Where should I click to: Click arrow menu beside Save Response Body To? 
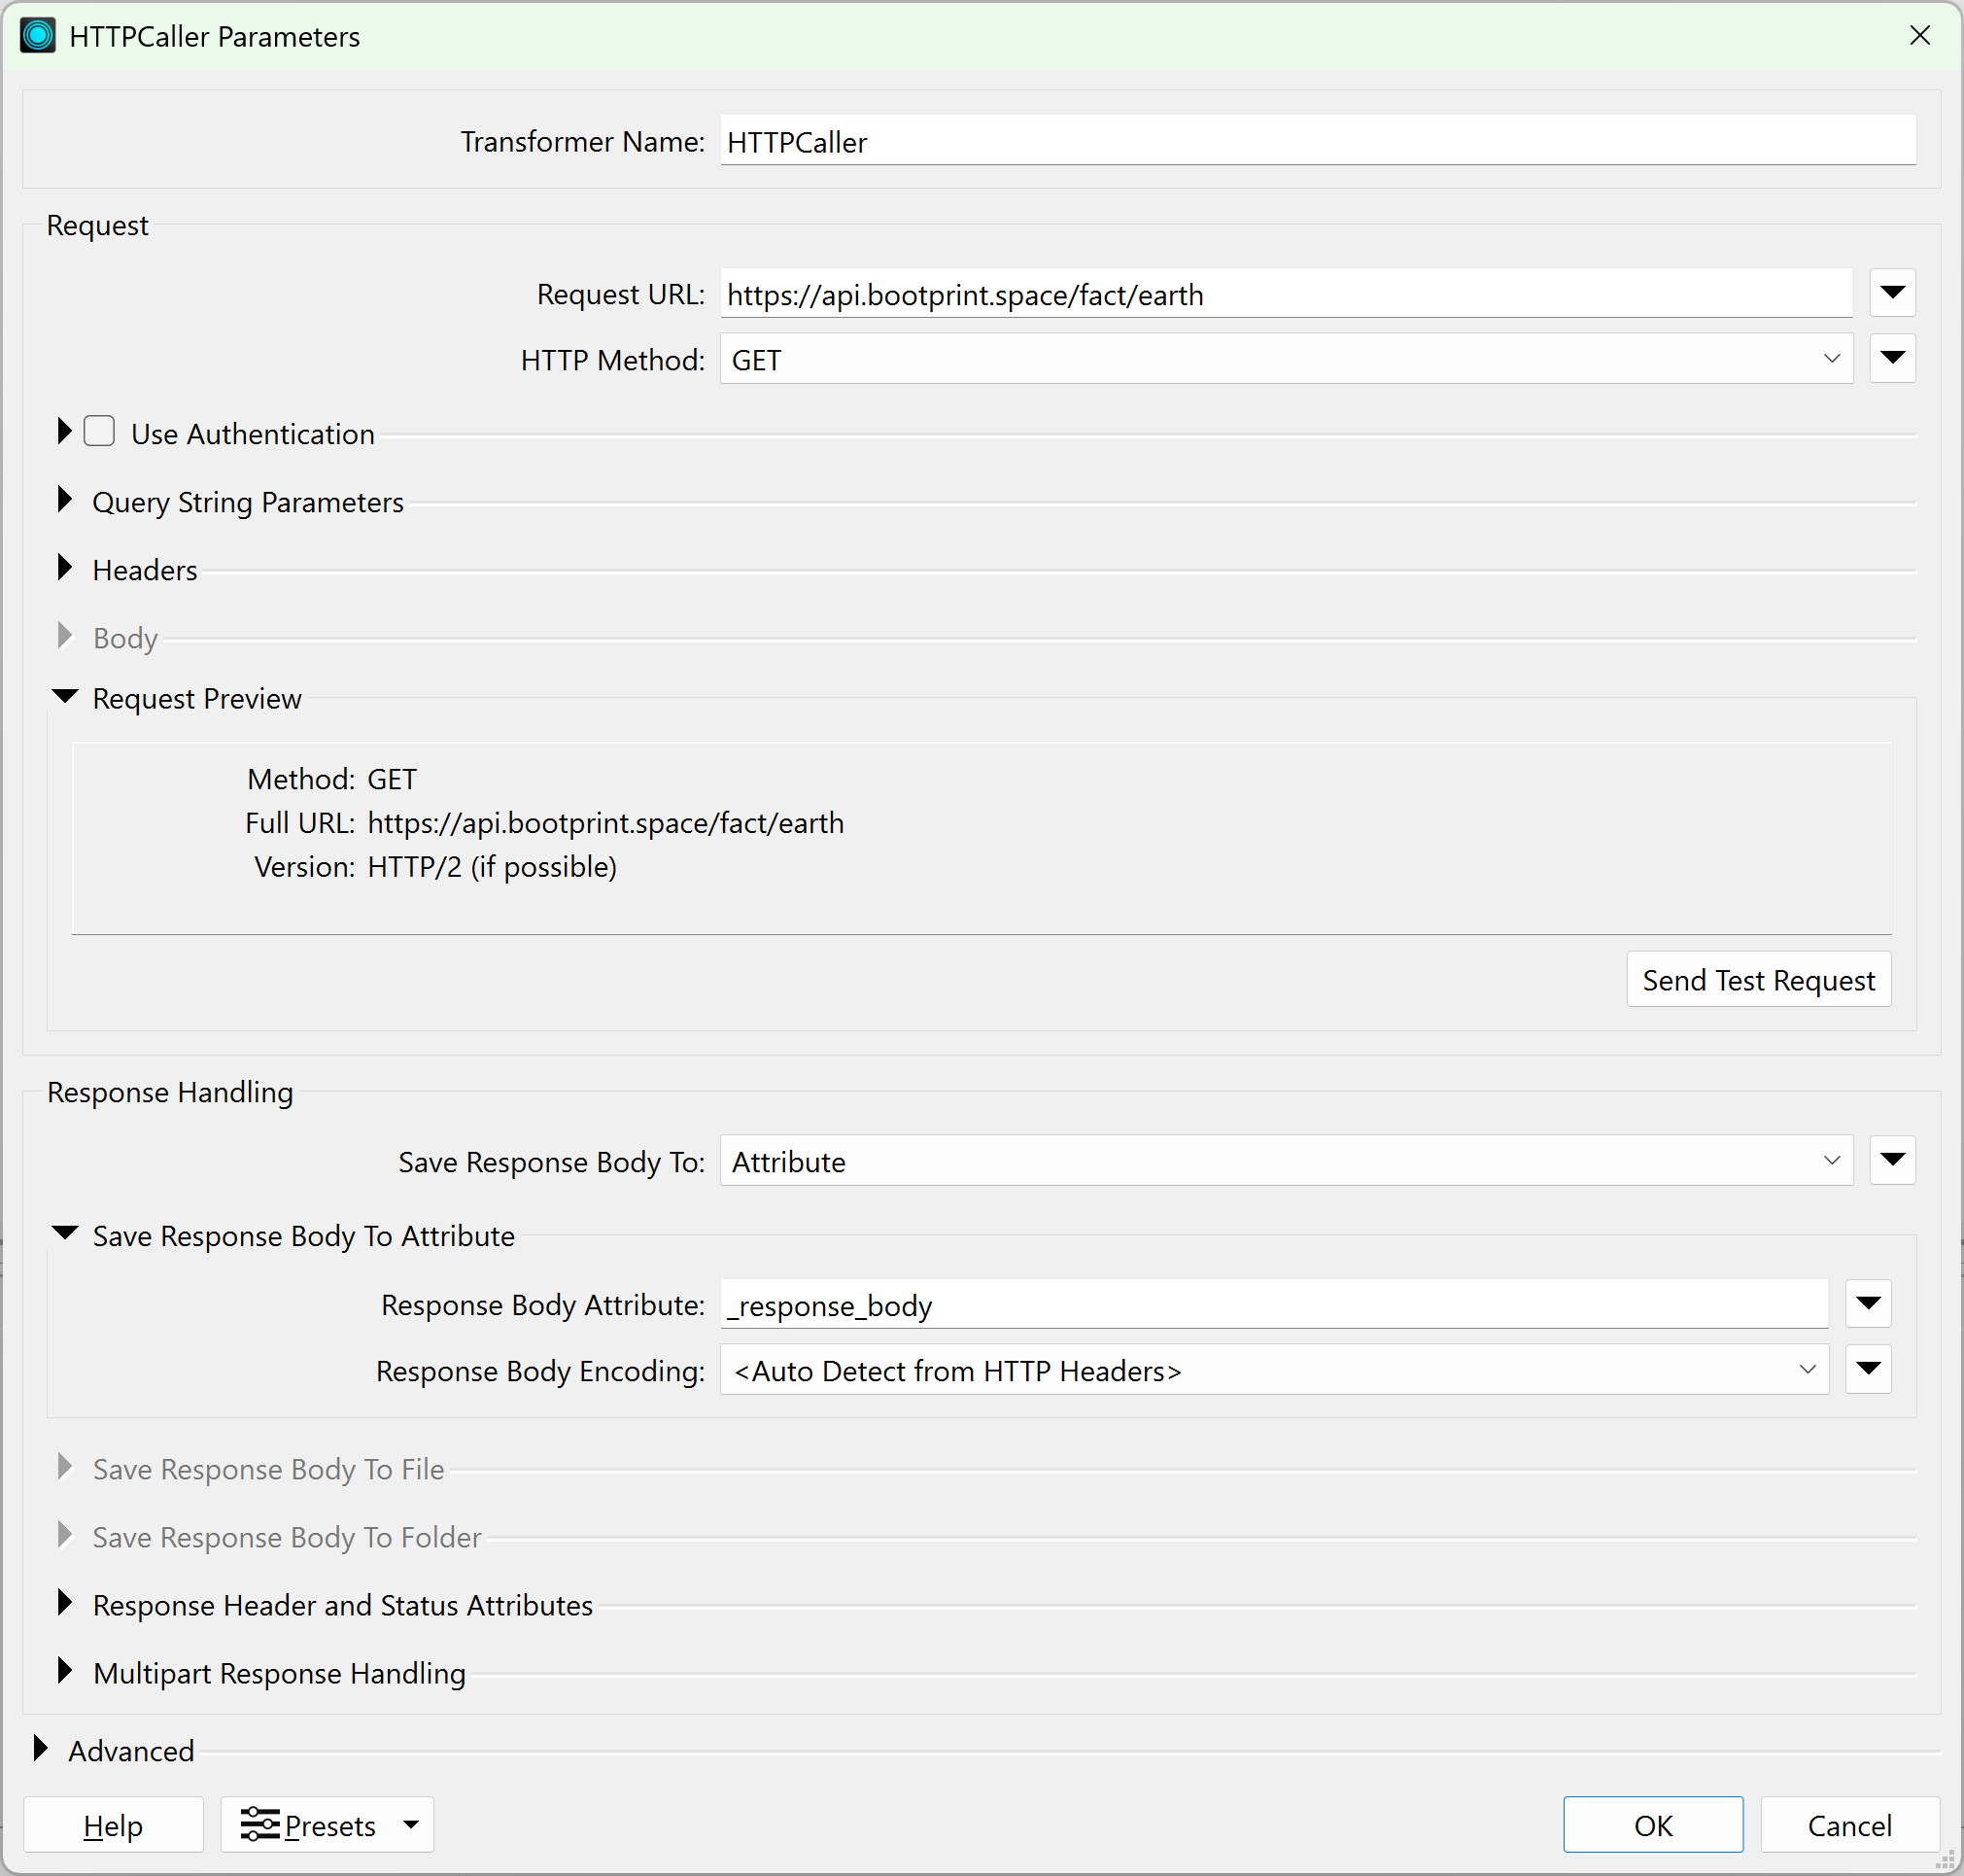click(1891, 1160)
